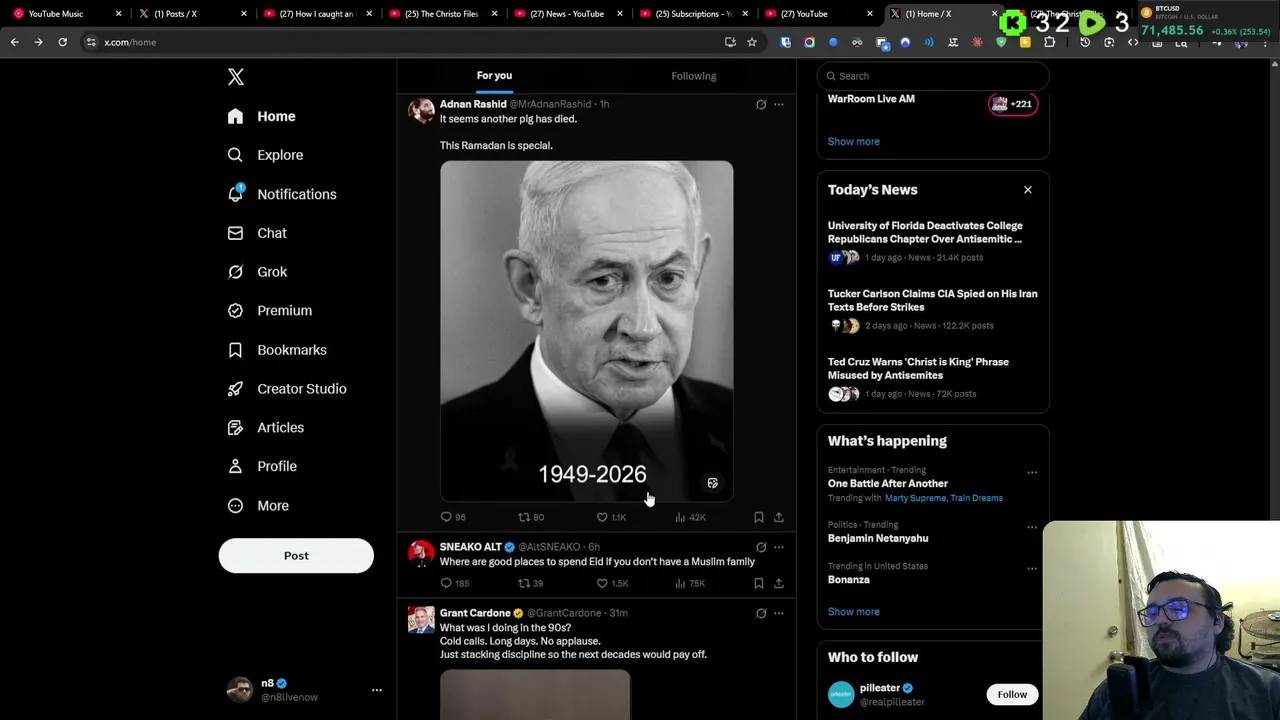Open account menu dots next to n8
The height and width of the screenshot is (720, 1280).
tap(377, 690)
